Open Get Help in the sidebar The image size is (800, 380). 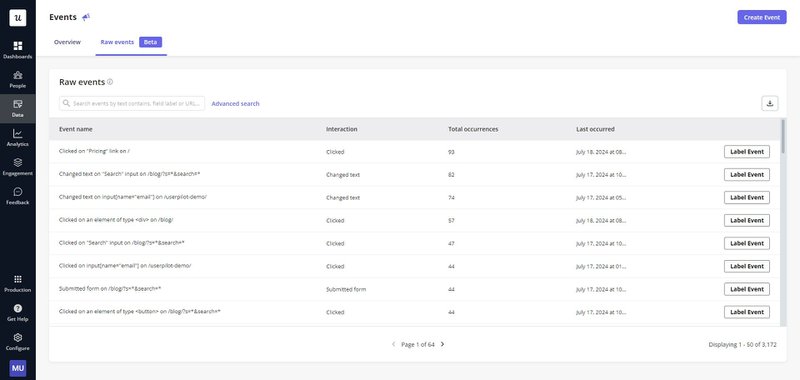(17, 312)
